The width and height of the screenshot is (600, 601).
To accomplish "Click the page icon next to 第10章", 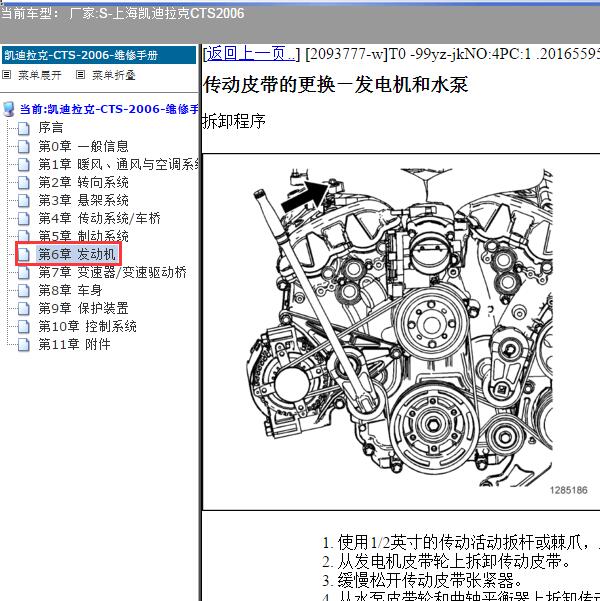I will [24, 327].
